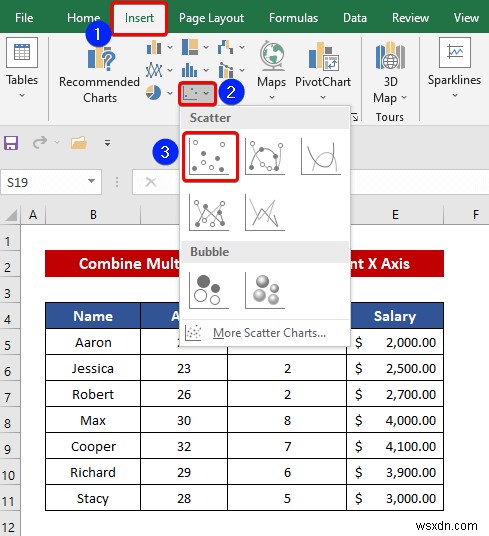Open the charts group dialog launcher
This screenshot has height=536, width=489.
[x=355, y=117]
